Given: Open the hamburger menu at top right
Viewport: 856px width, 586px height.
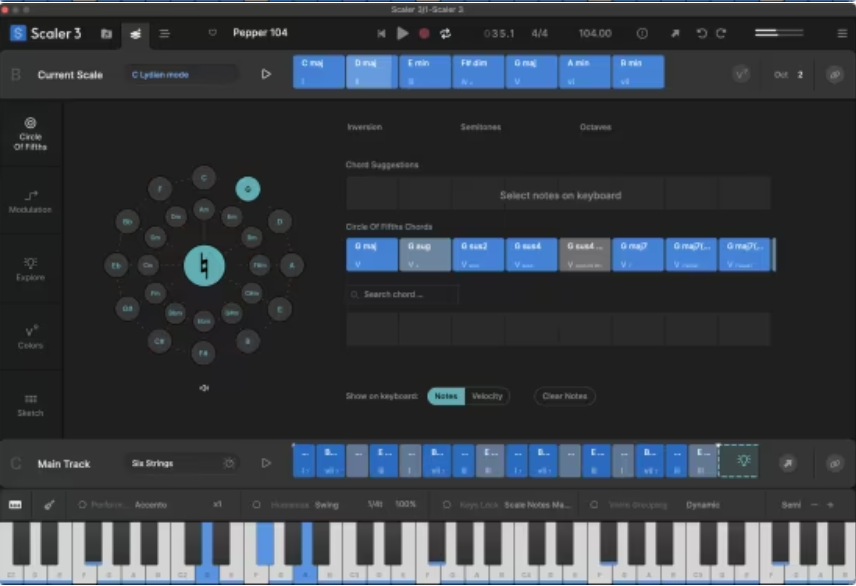Looking at the screenshot, I should pos(841,32).
